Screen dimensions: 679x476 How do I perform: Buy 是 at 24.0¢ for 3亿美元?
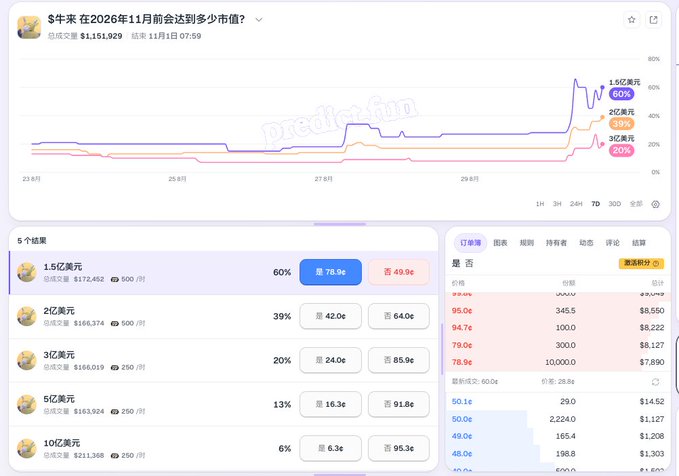coord(330,360)
